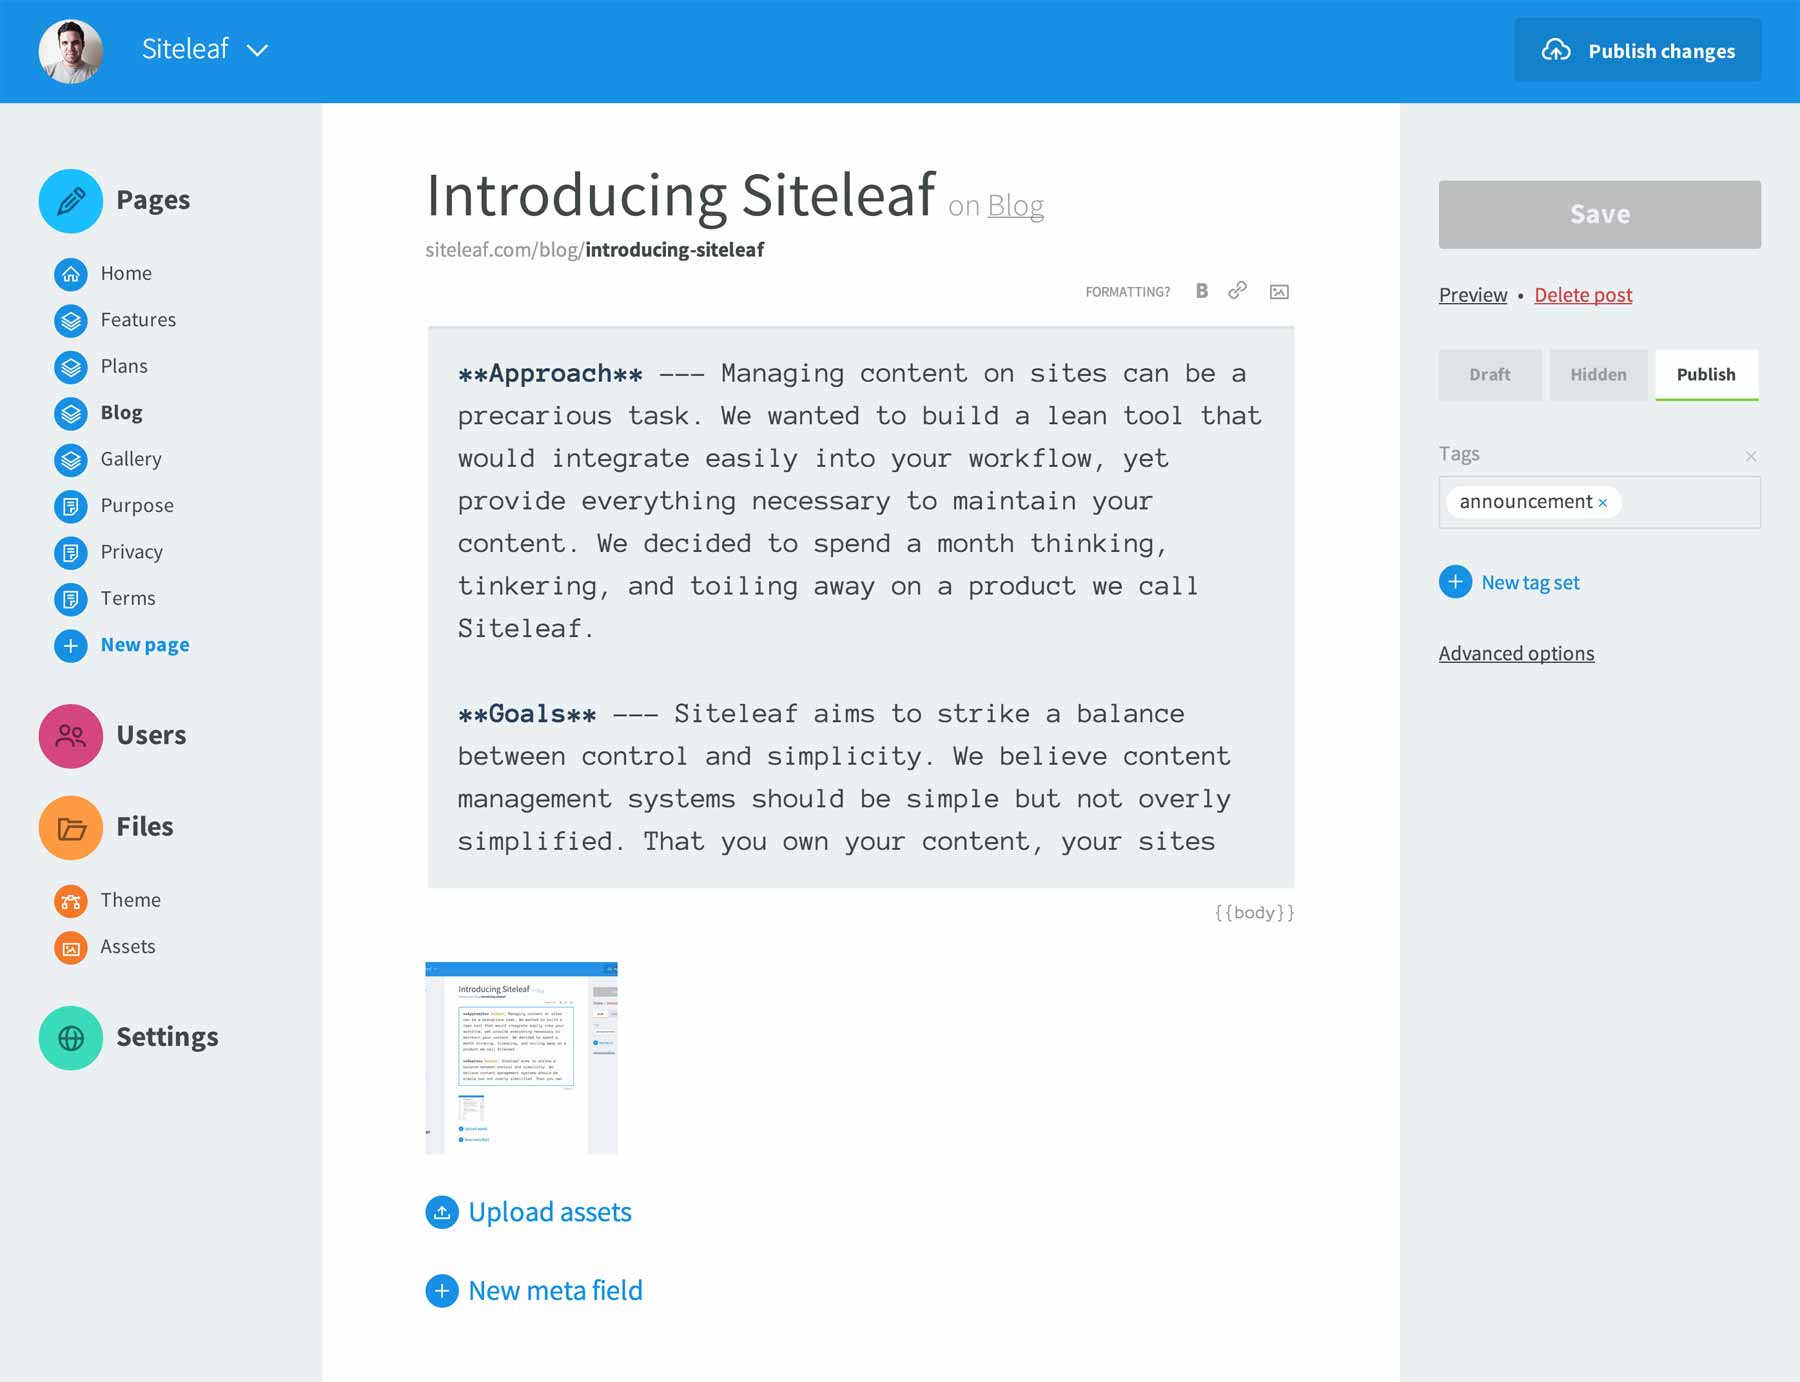Open the Blog page in sidebar
Viewport: 1800px width, 1382px height.
click(x=121, y=413)
